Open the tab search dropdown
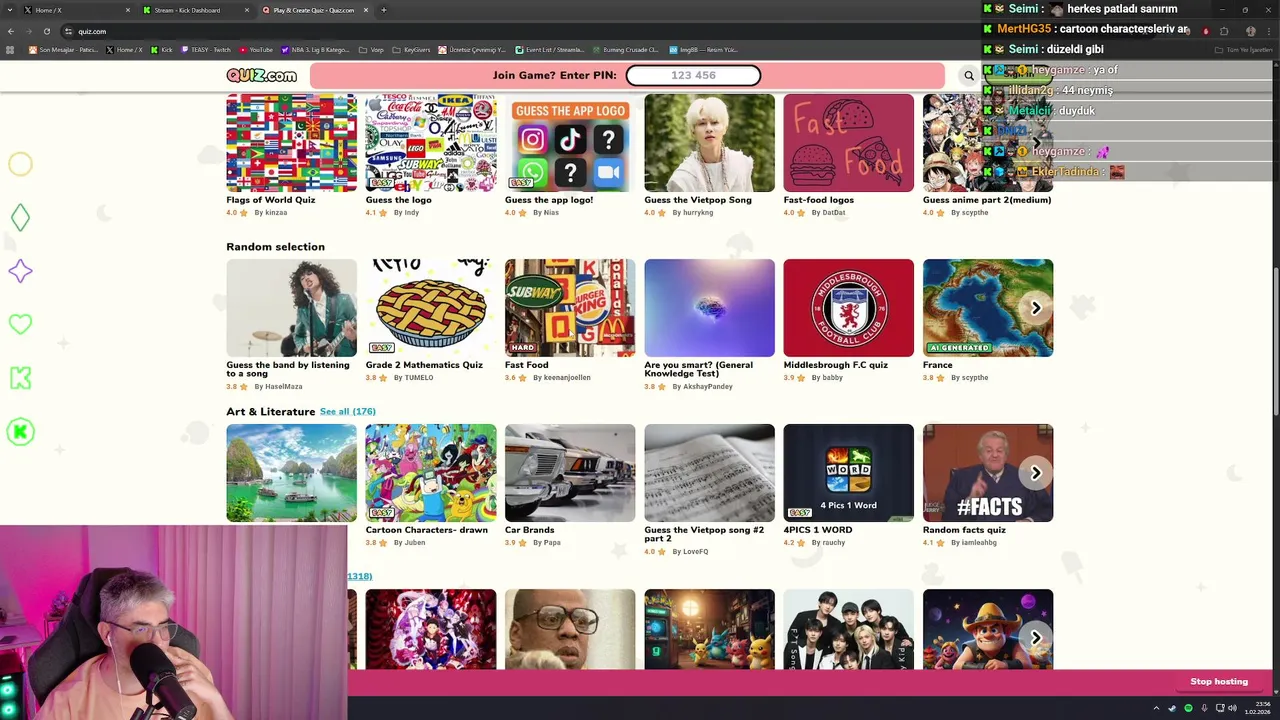1280x720 pixels. coord(8,10)
